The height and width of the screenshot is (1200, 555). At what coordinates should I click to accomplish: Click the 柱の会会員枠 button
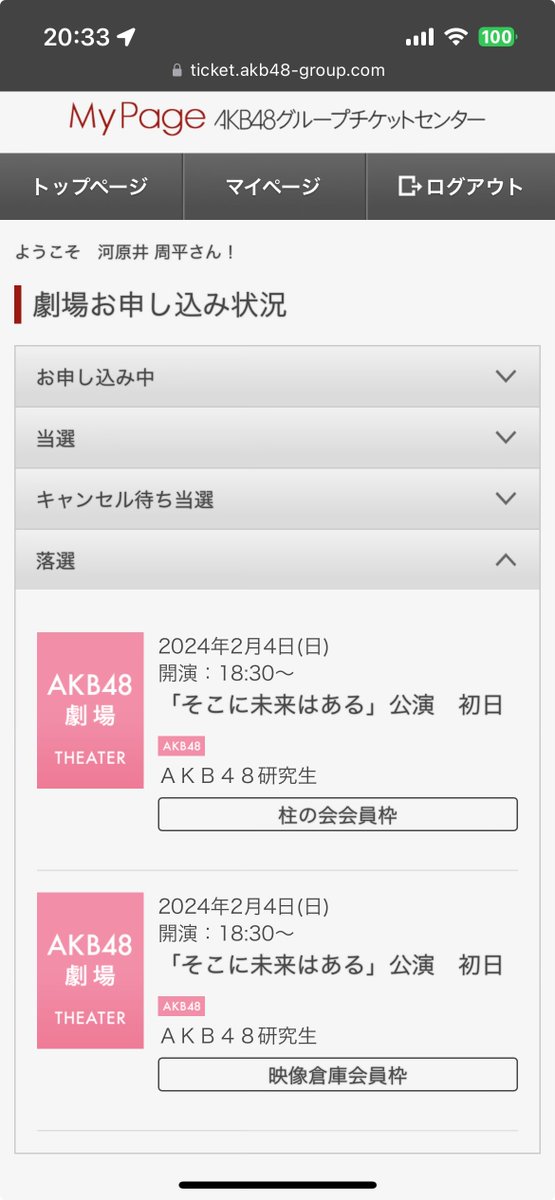[x=338, y=815]
